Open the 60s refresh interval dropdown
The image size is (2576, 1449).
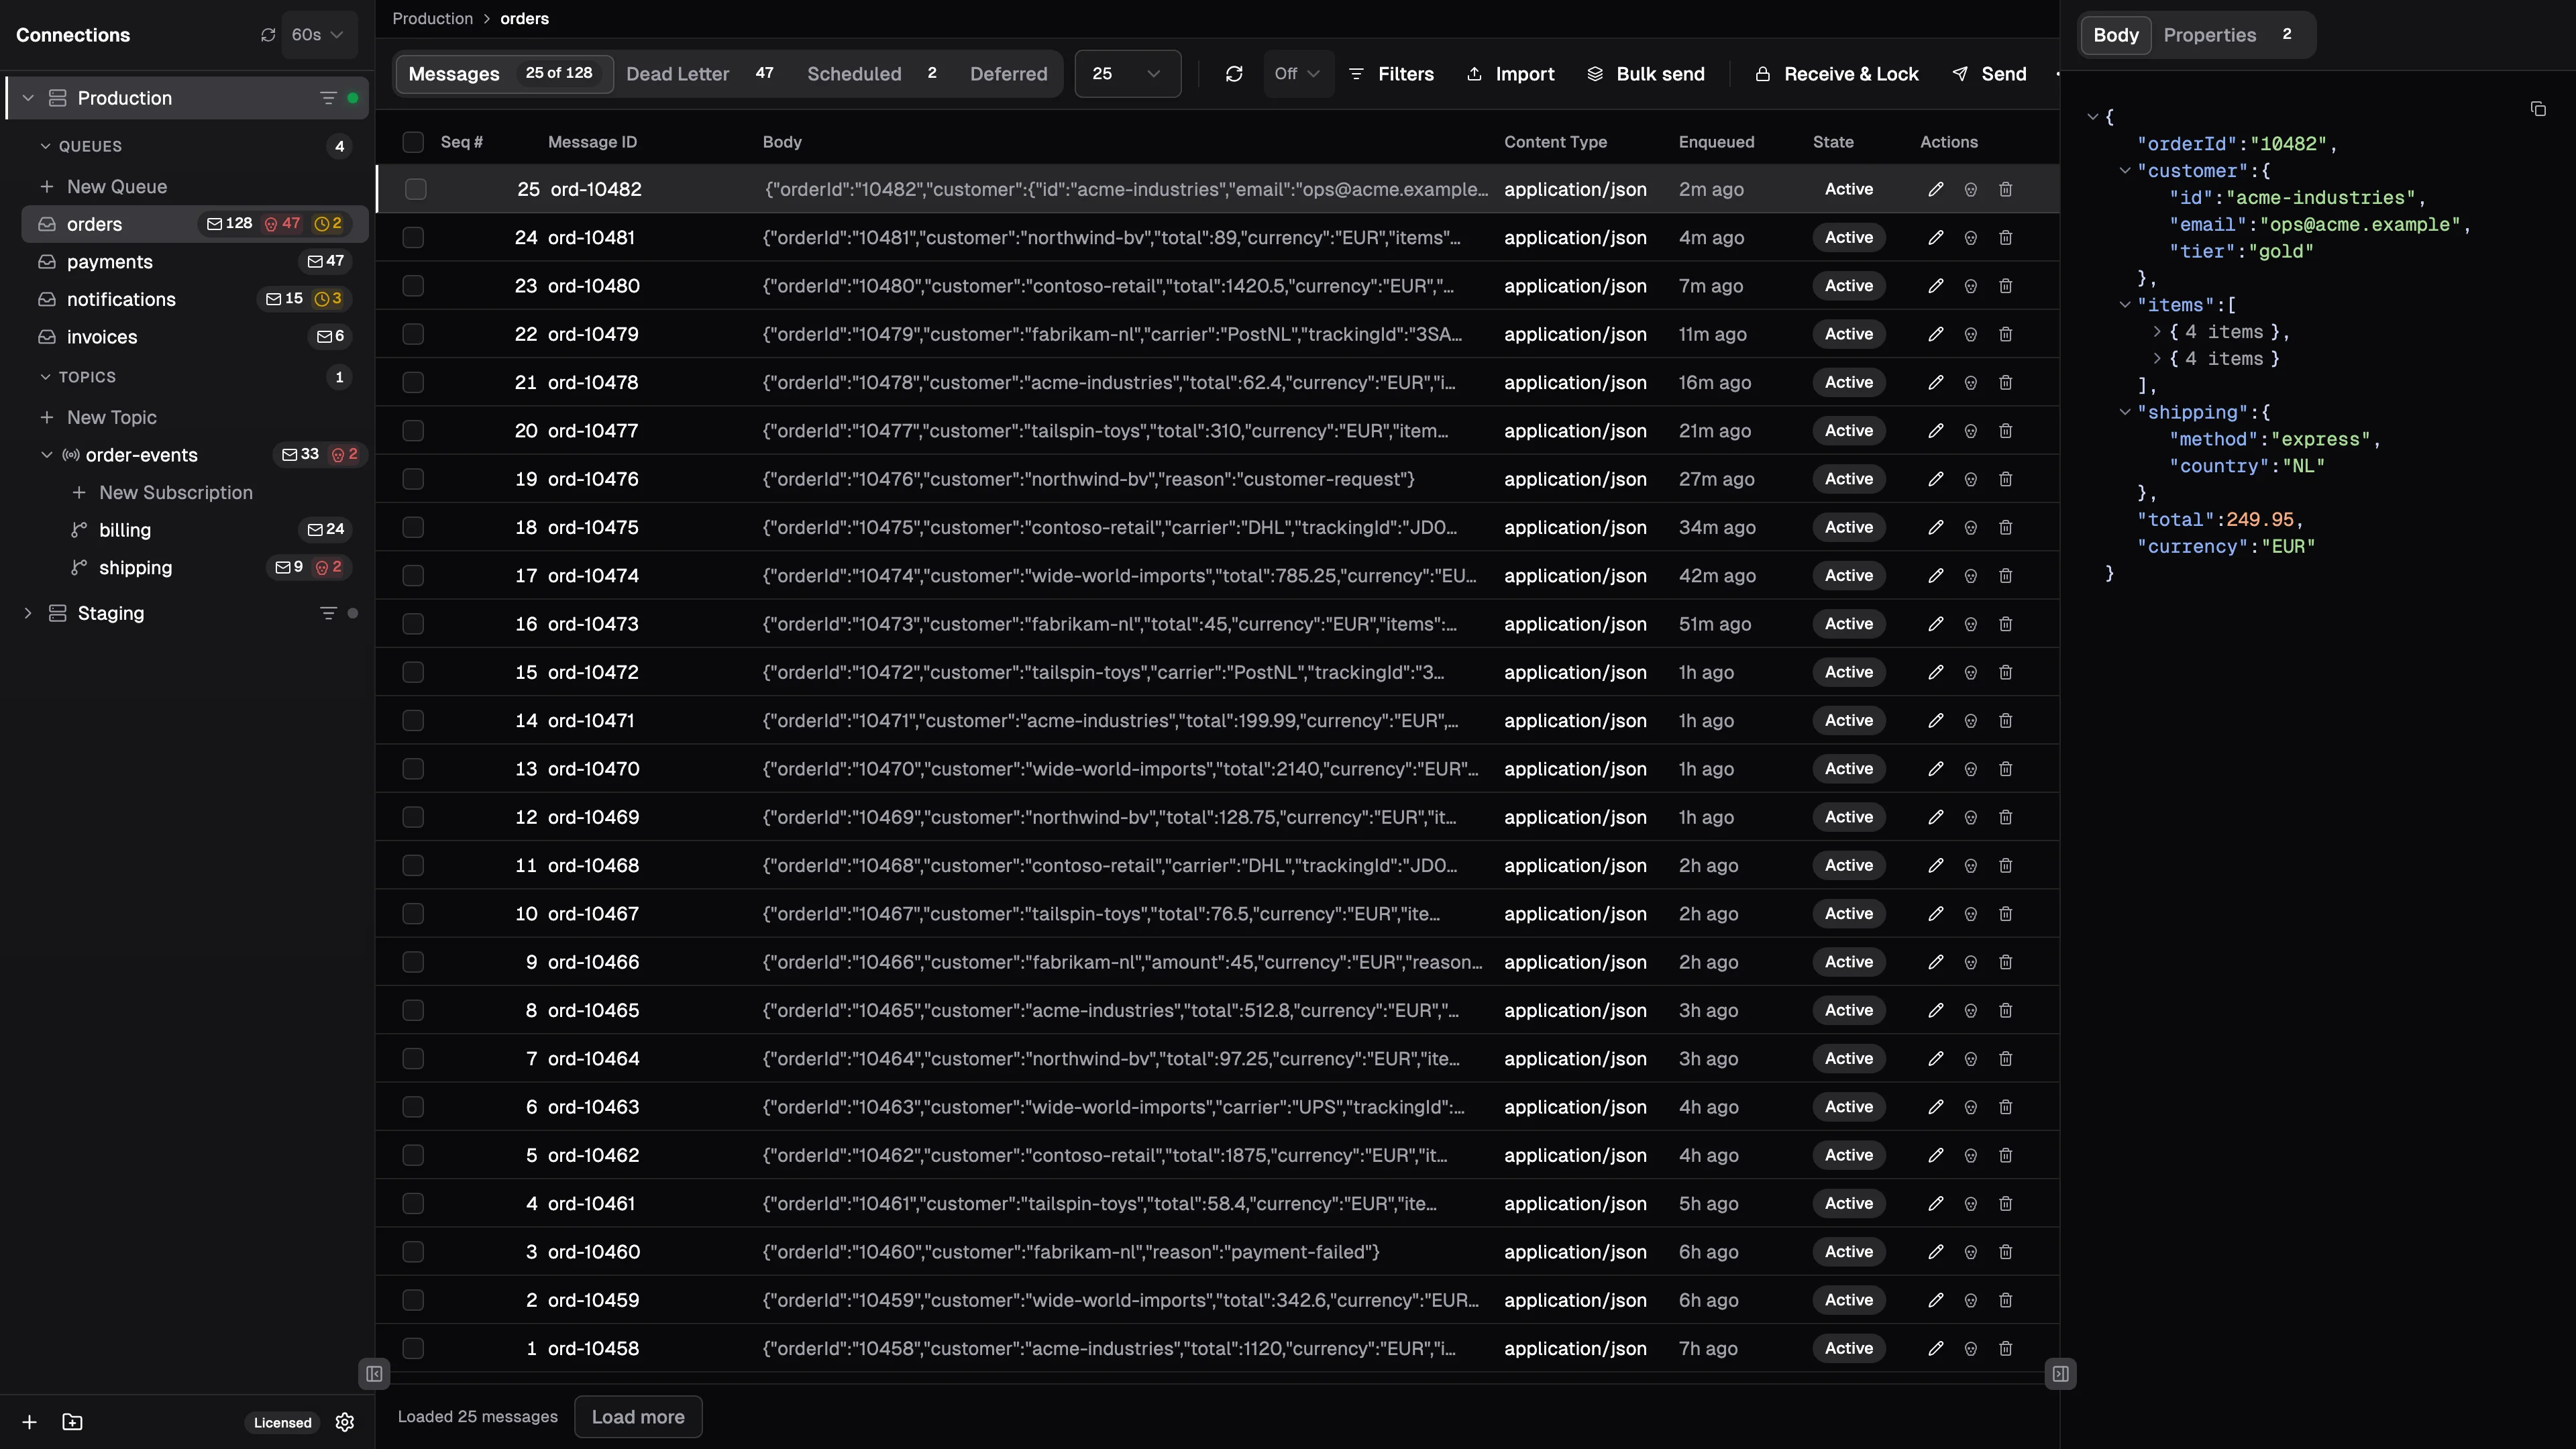pyautogui.click(x=318, y=35)
